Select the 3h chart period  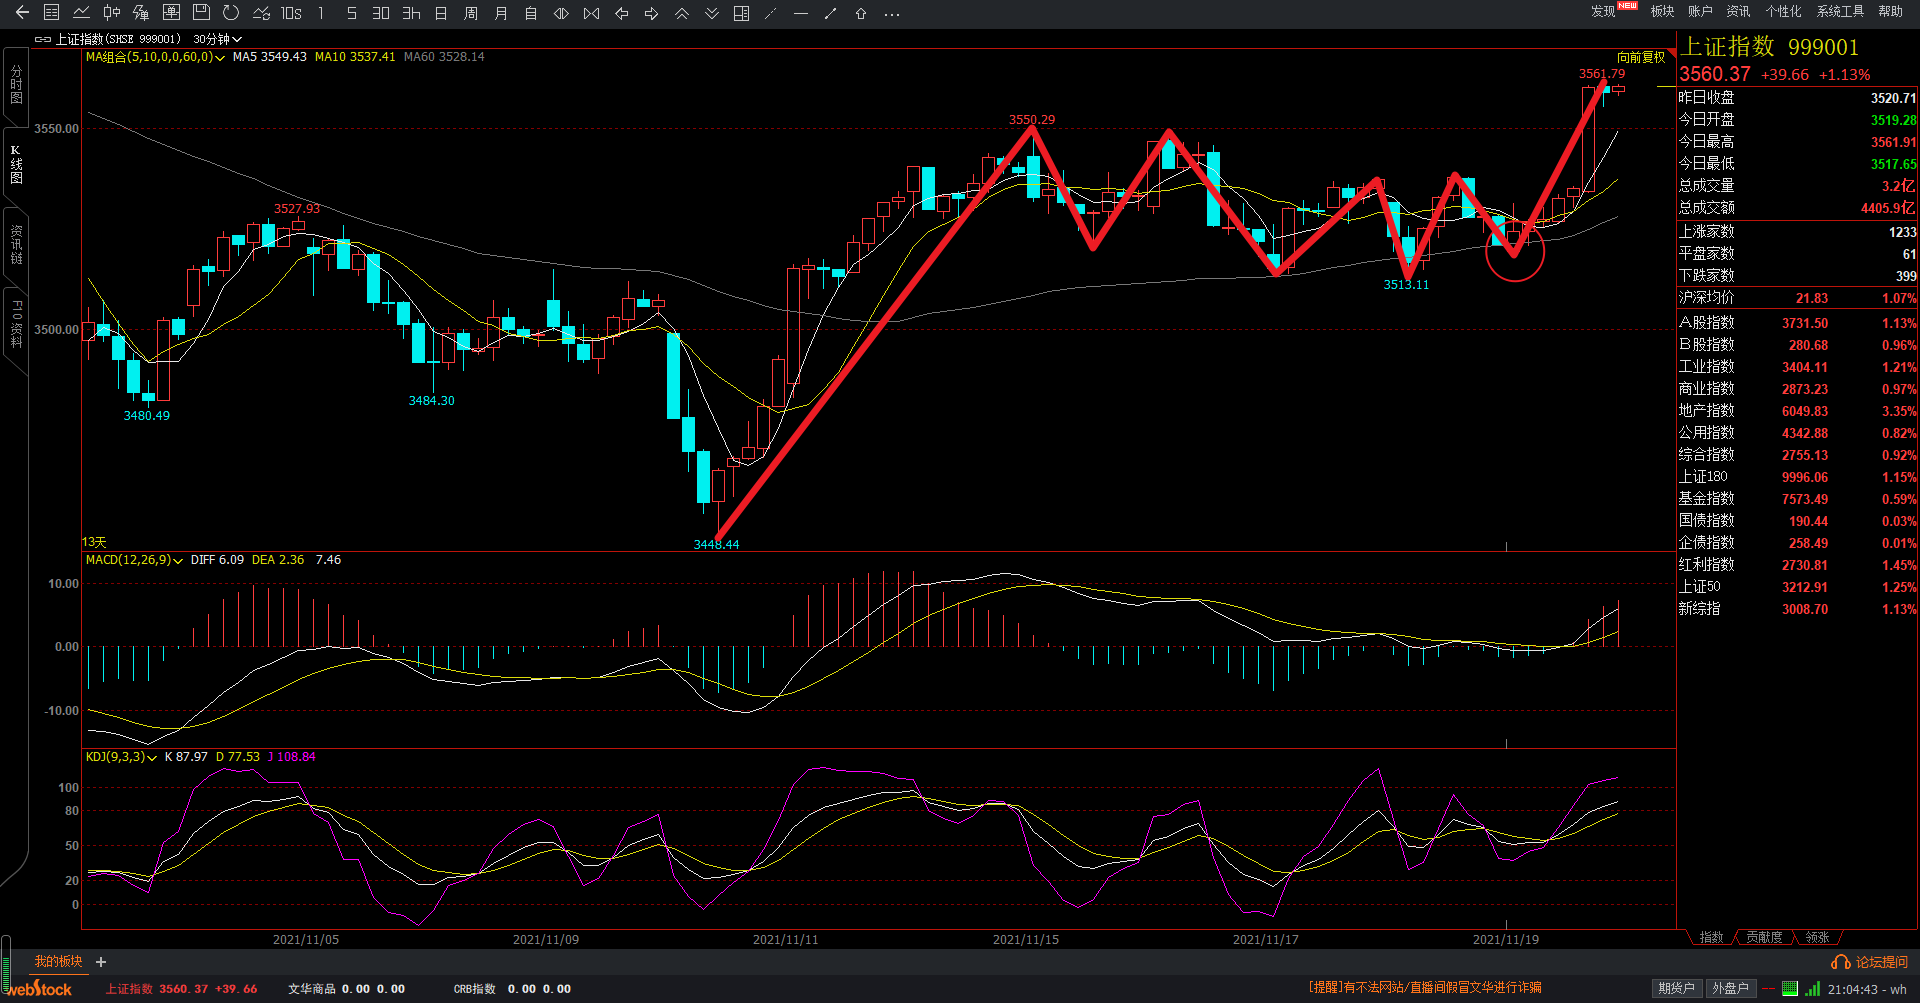[x=411, y=13]
